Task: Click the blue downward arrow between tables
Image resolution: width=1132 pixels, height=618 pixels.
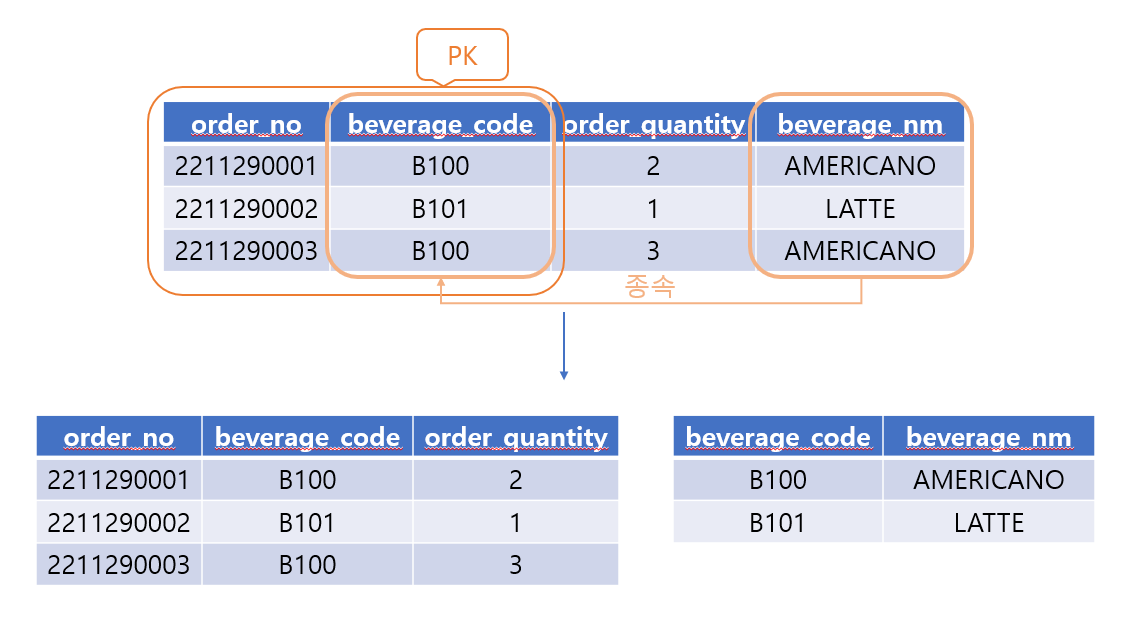Action: click(564, 346)
